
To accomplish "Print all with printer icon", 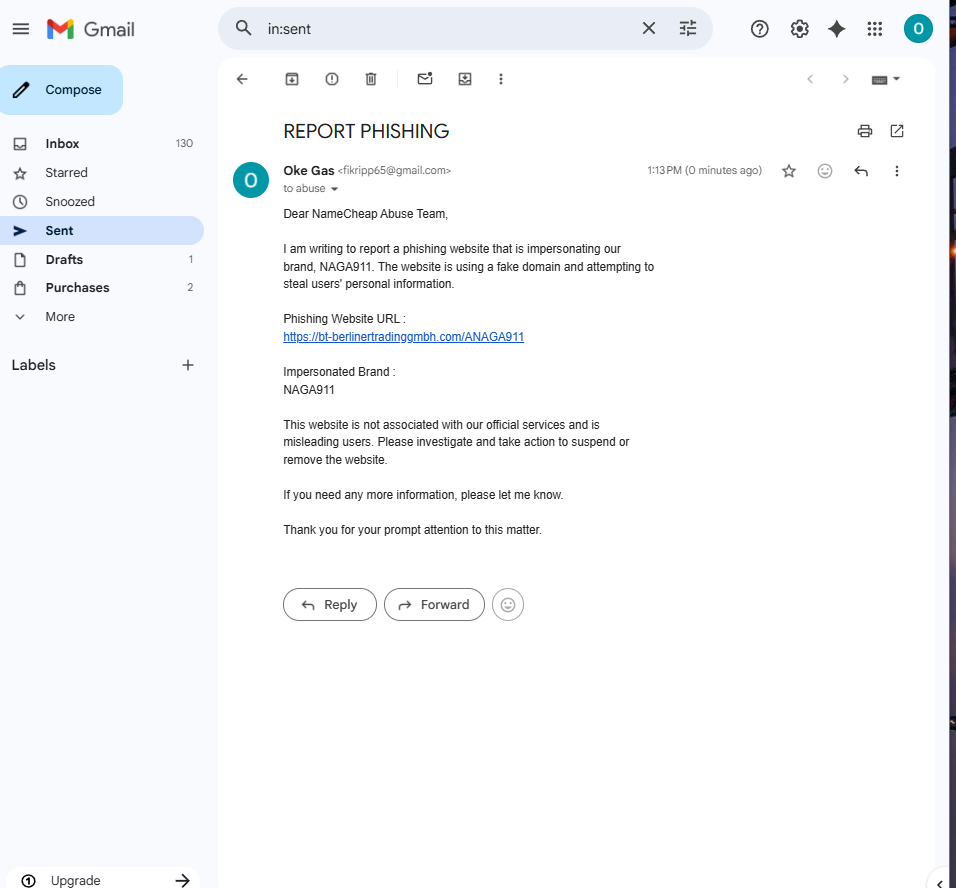I will tap(865, 131).
